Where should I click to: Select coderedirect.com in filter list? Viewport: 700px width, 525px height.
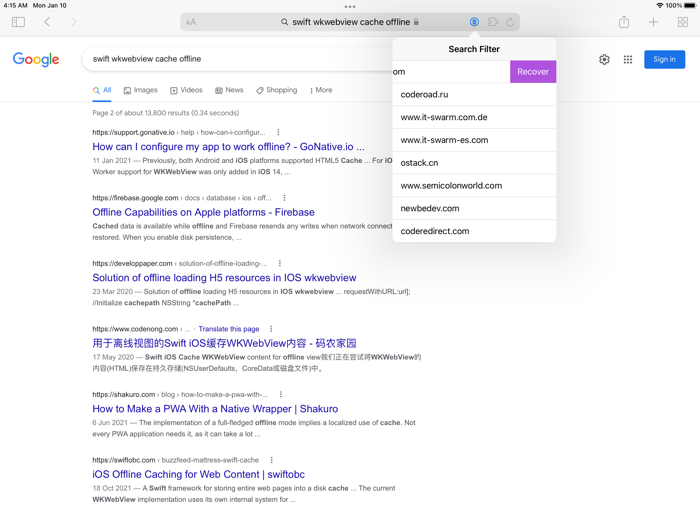[x=474, y=231]
